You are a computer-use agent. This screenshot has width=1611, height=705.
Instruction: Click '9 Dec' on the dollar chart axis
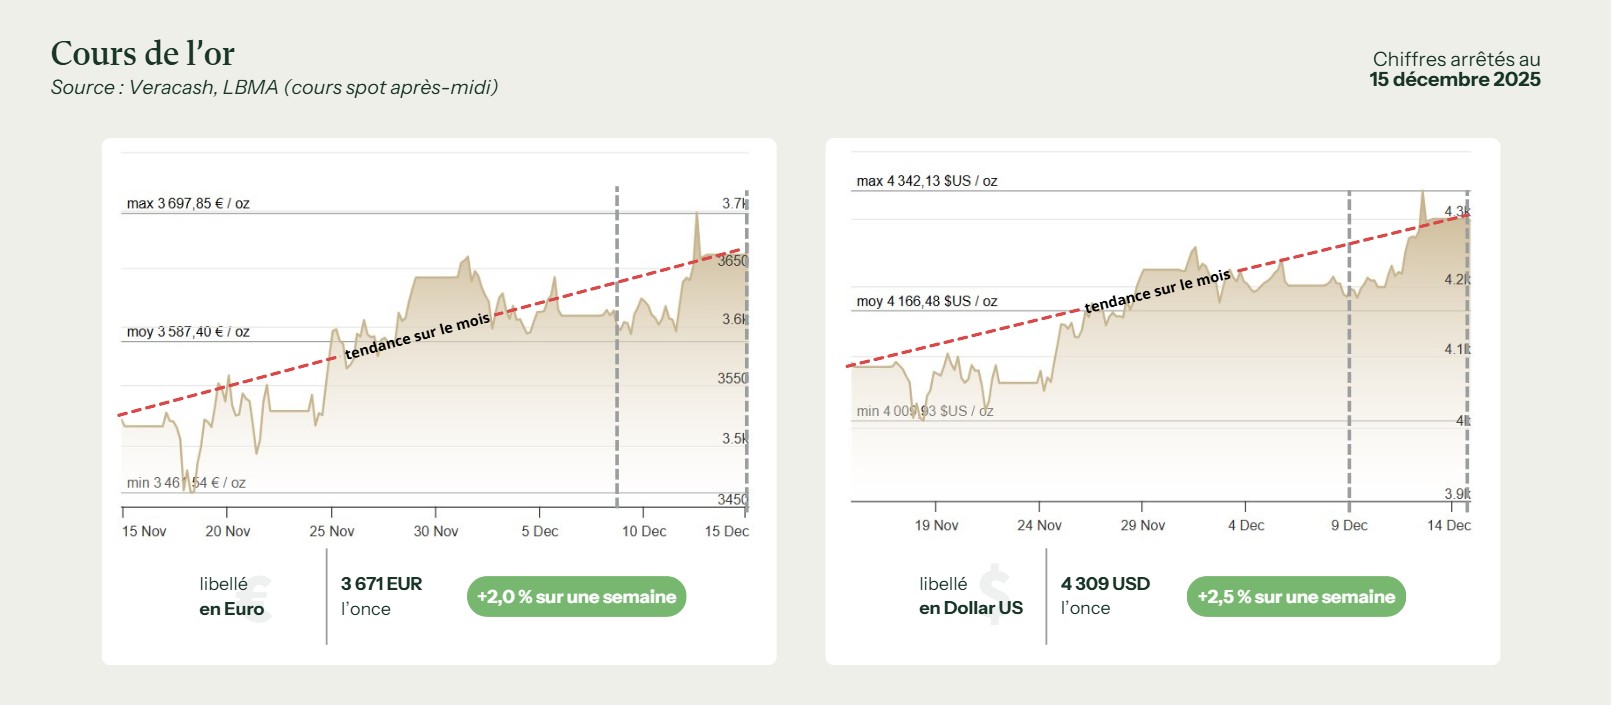click(1349, 525)
